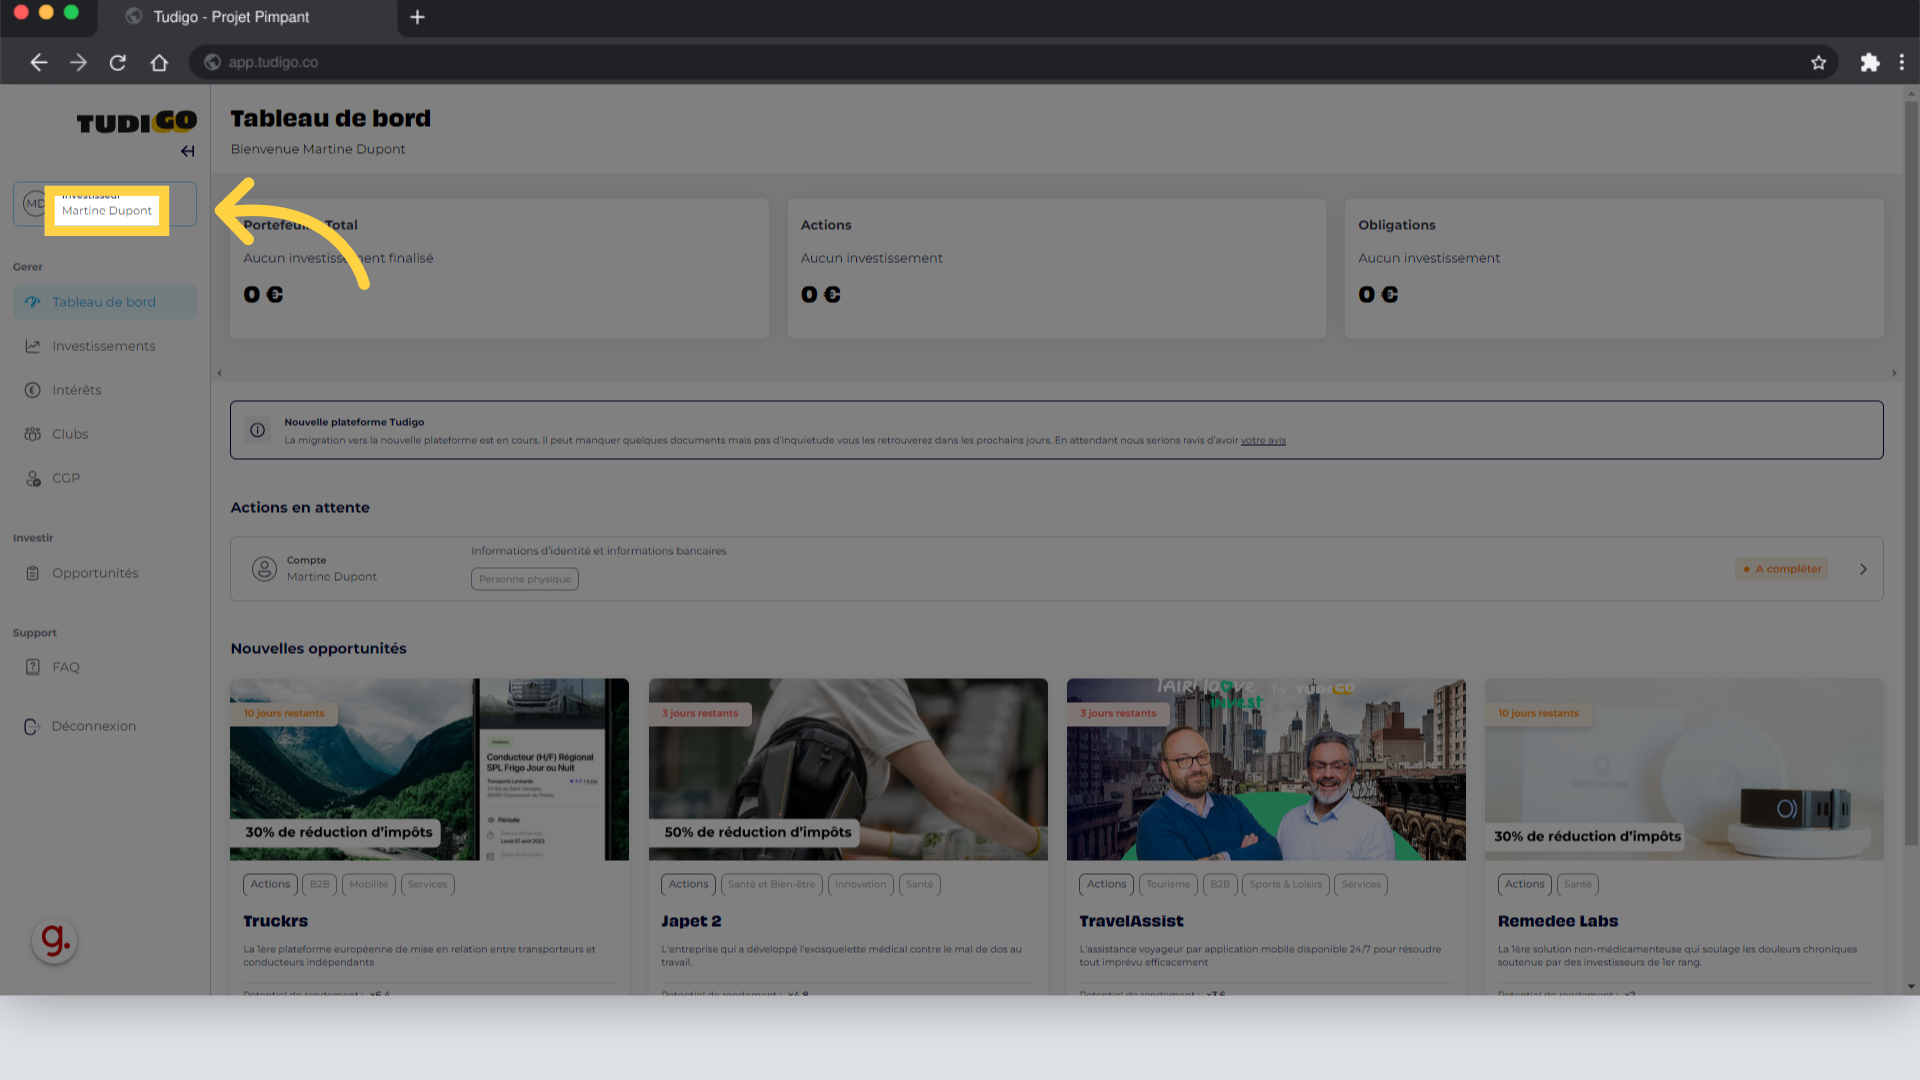Click the Japet 2 title

(x=691, y=921)
